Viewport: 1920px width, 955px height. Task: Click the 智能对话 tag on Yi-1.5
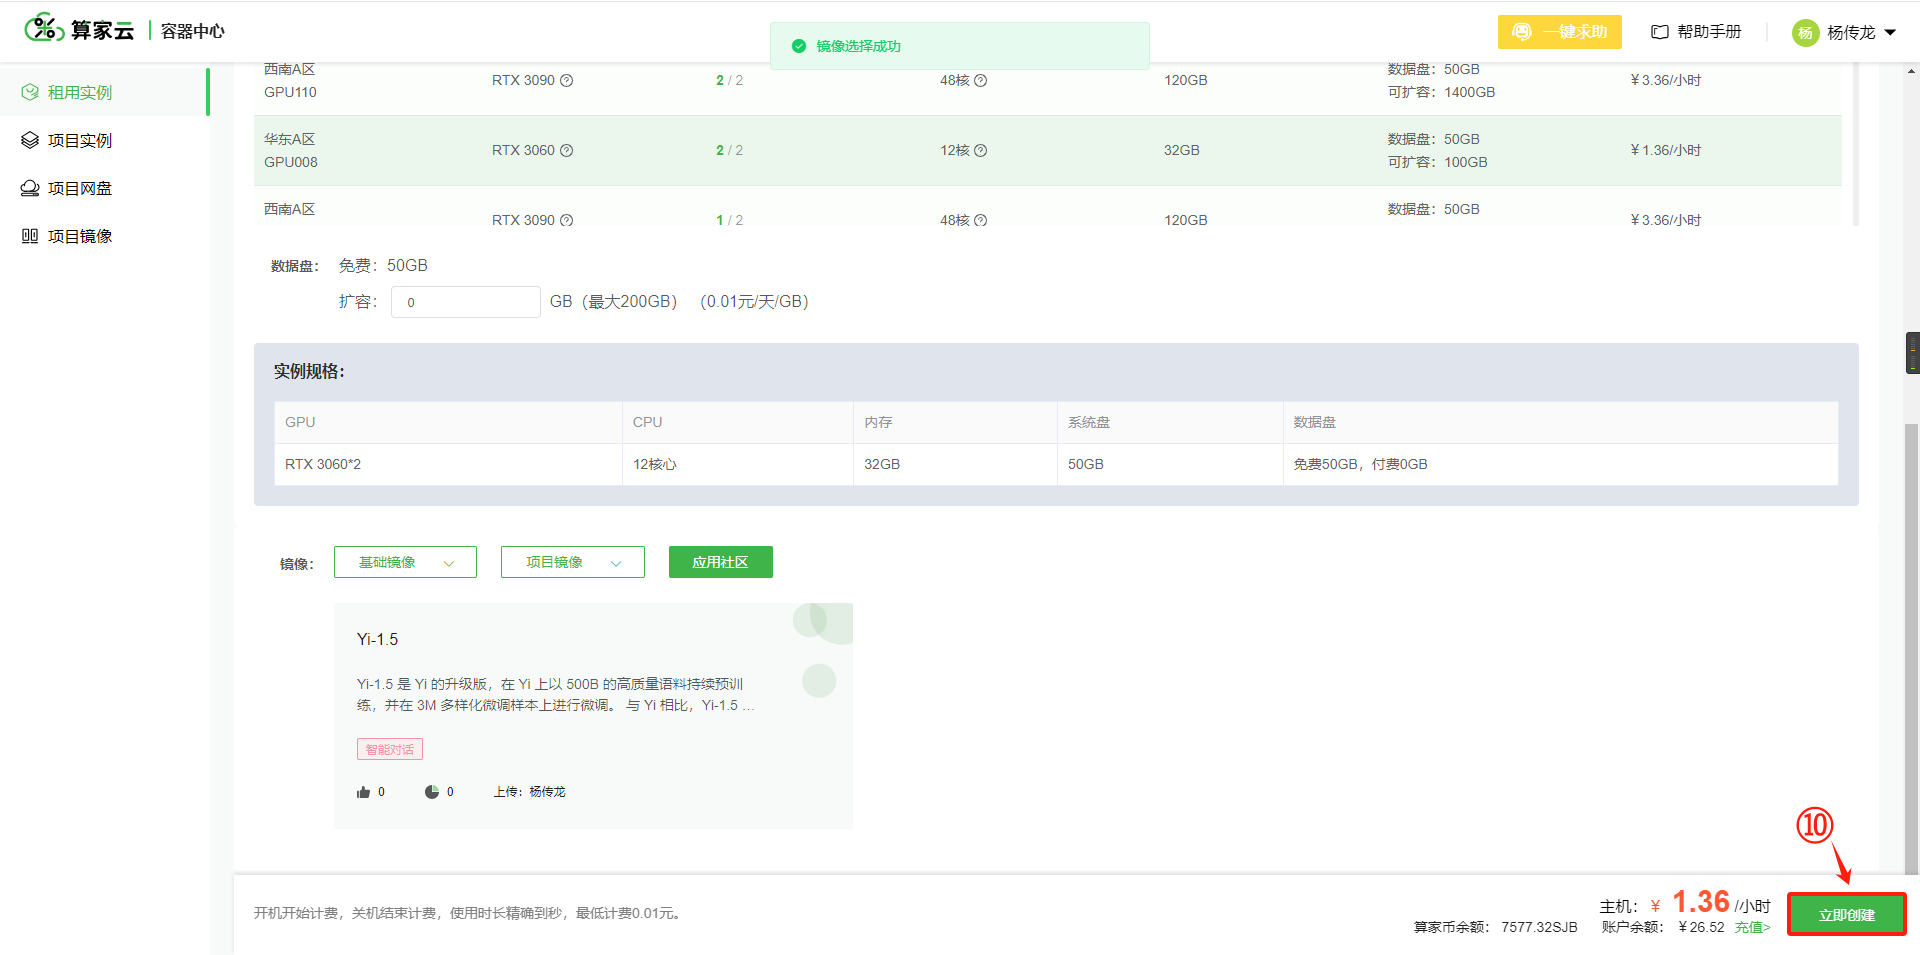tap(390, 749)
